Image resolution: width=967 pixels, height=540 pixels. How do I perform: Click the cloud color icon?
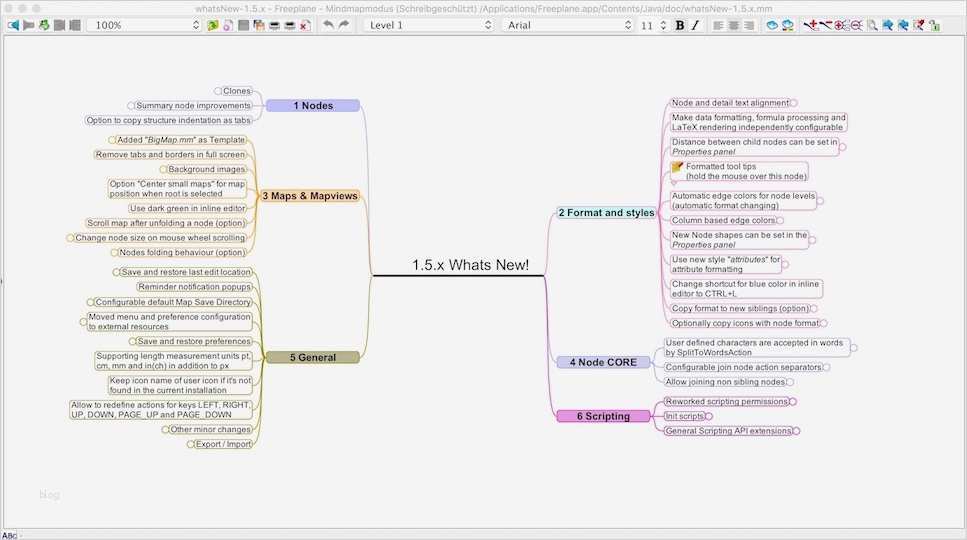point(788,25)
